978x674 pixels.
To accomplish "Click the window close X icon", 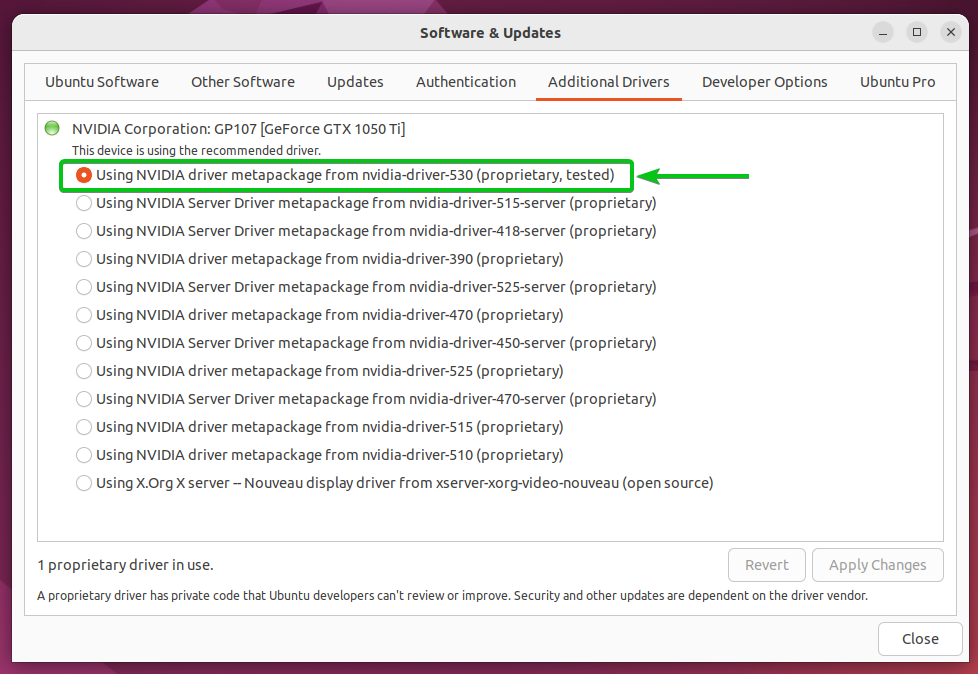I will pyautogui.click(x=951, y=32).
